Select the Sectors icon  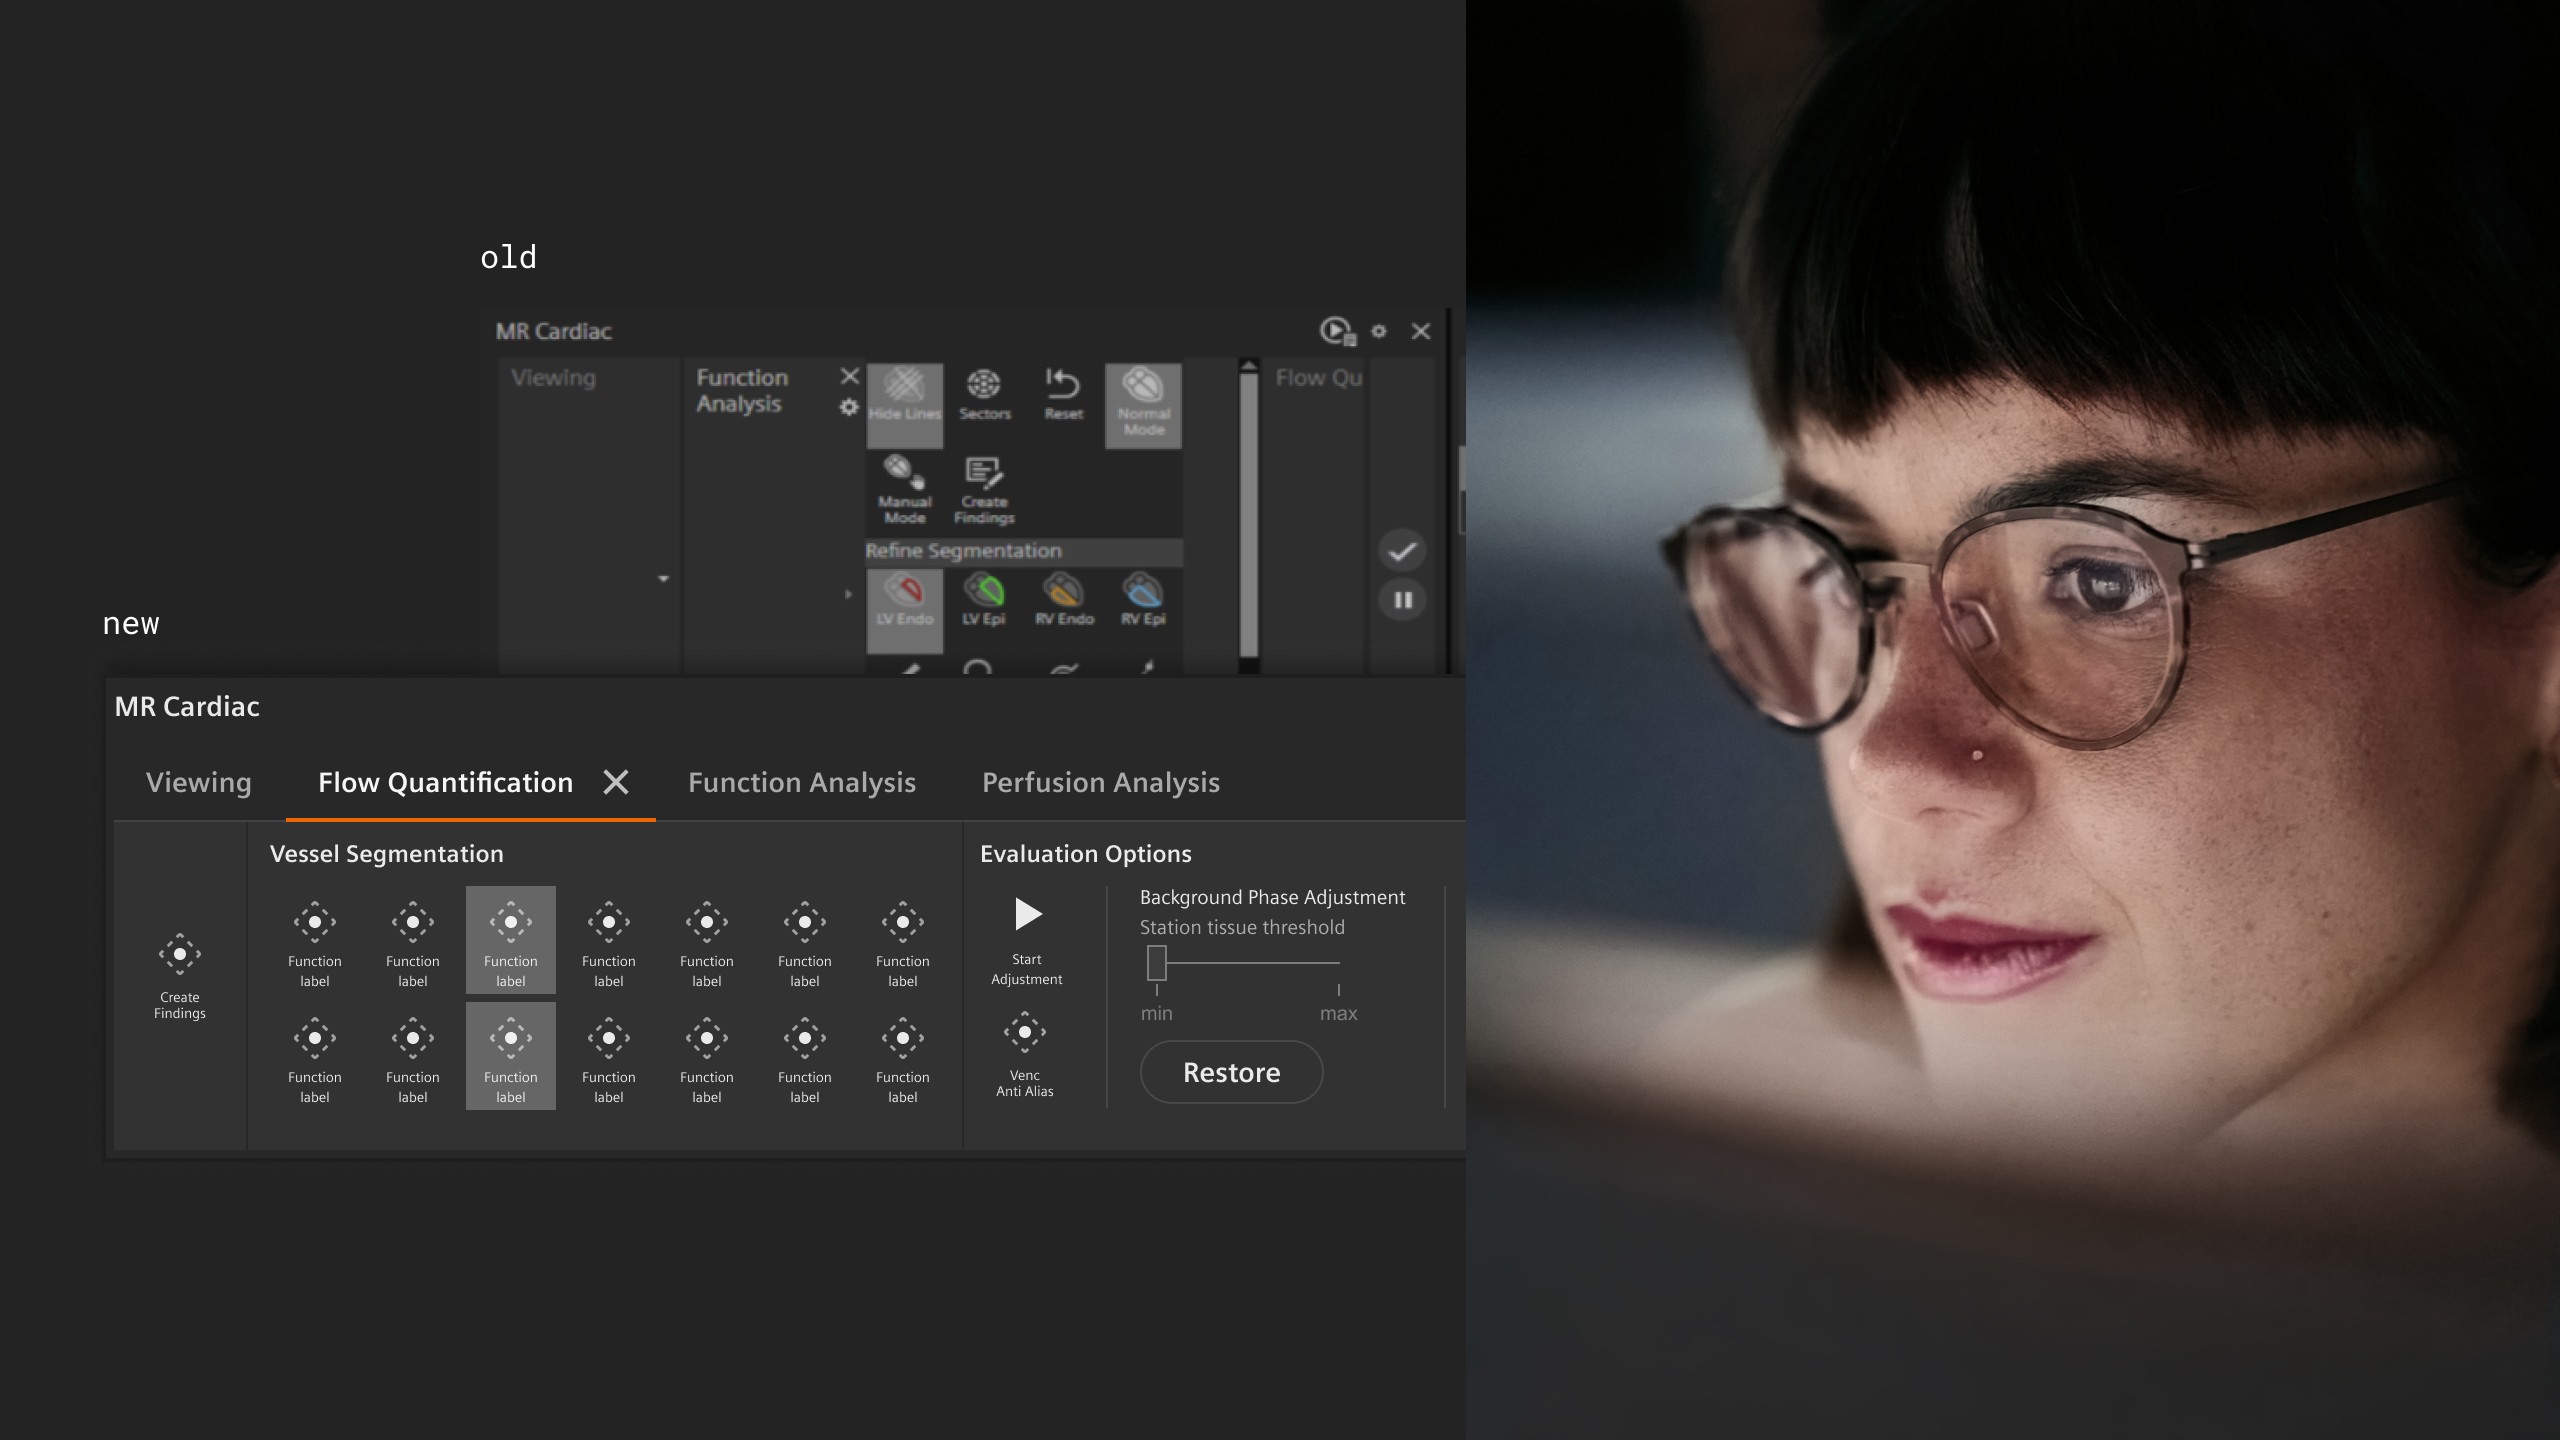click(x=984, y=384)
